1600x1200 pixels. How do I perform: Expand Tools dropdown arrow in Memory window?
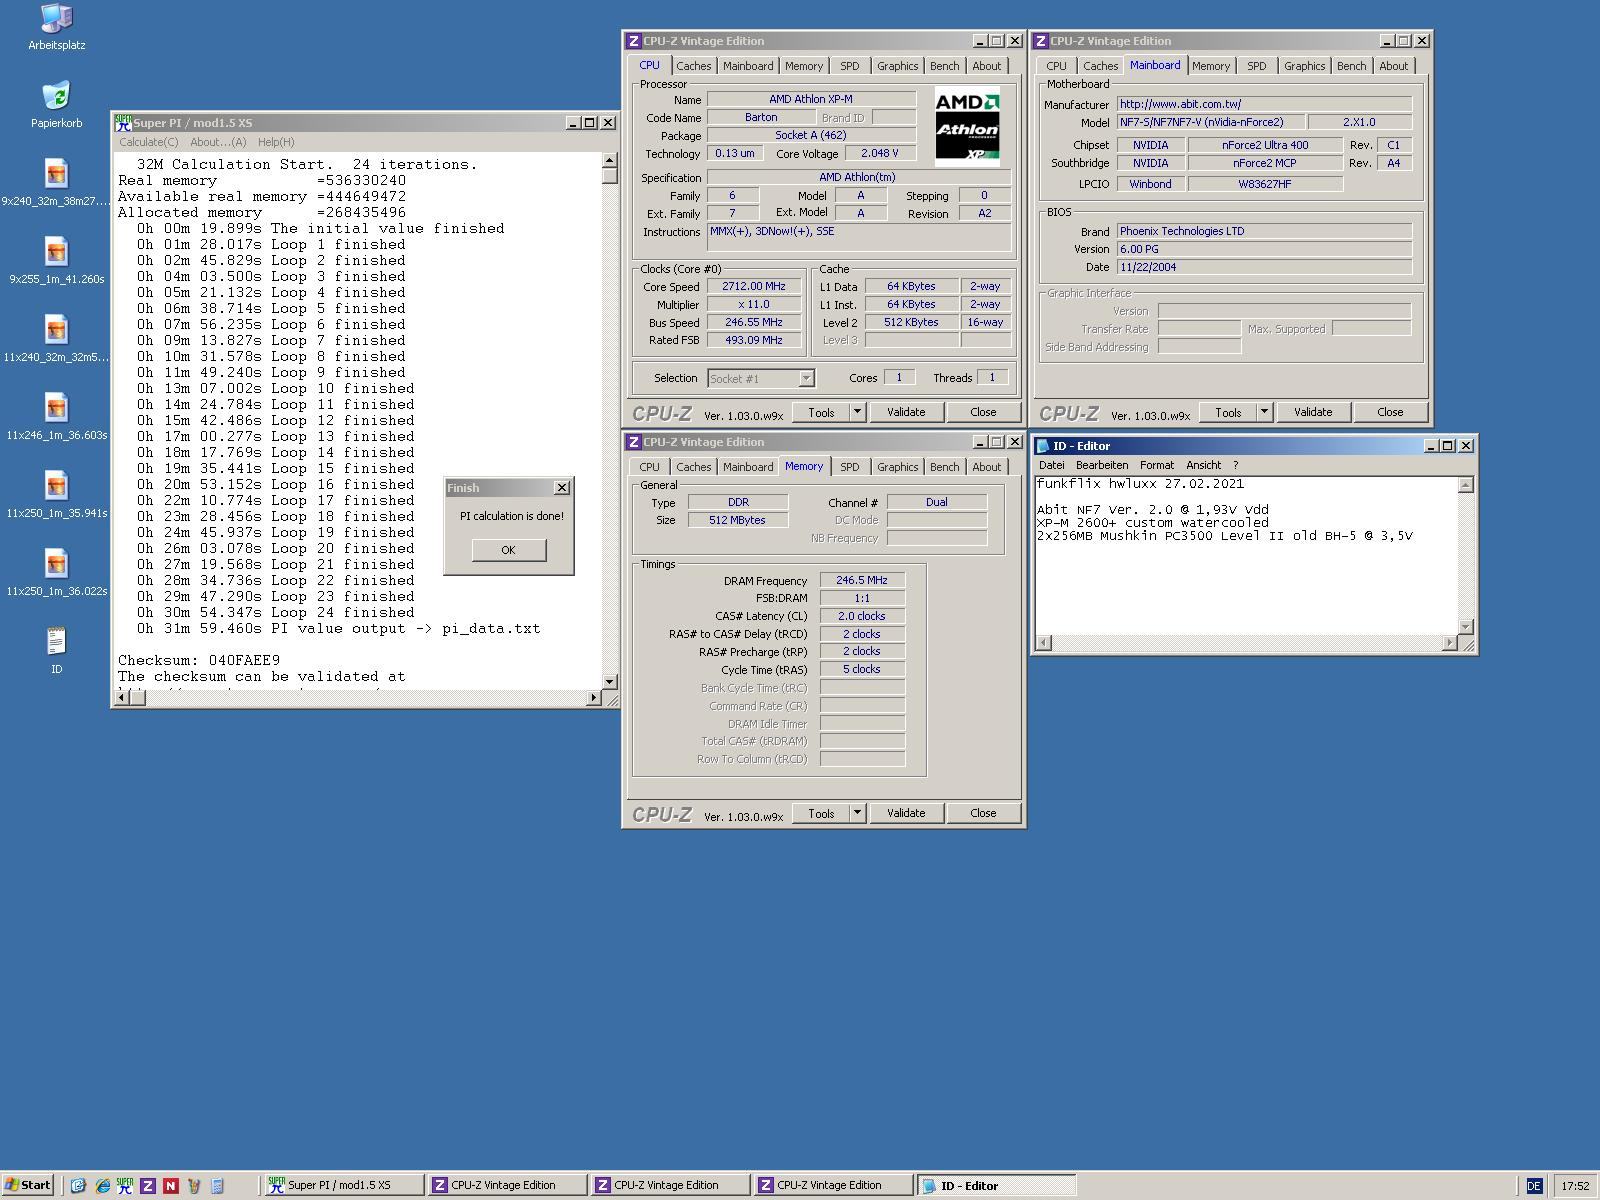point(857,813)
